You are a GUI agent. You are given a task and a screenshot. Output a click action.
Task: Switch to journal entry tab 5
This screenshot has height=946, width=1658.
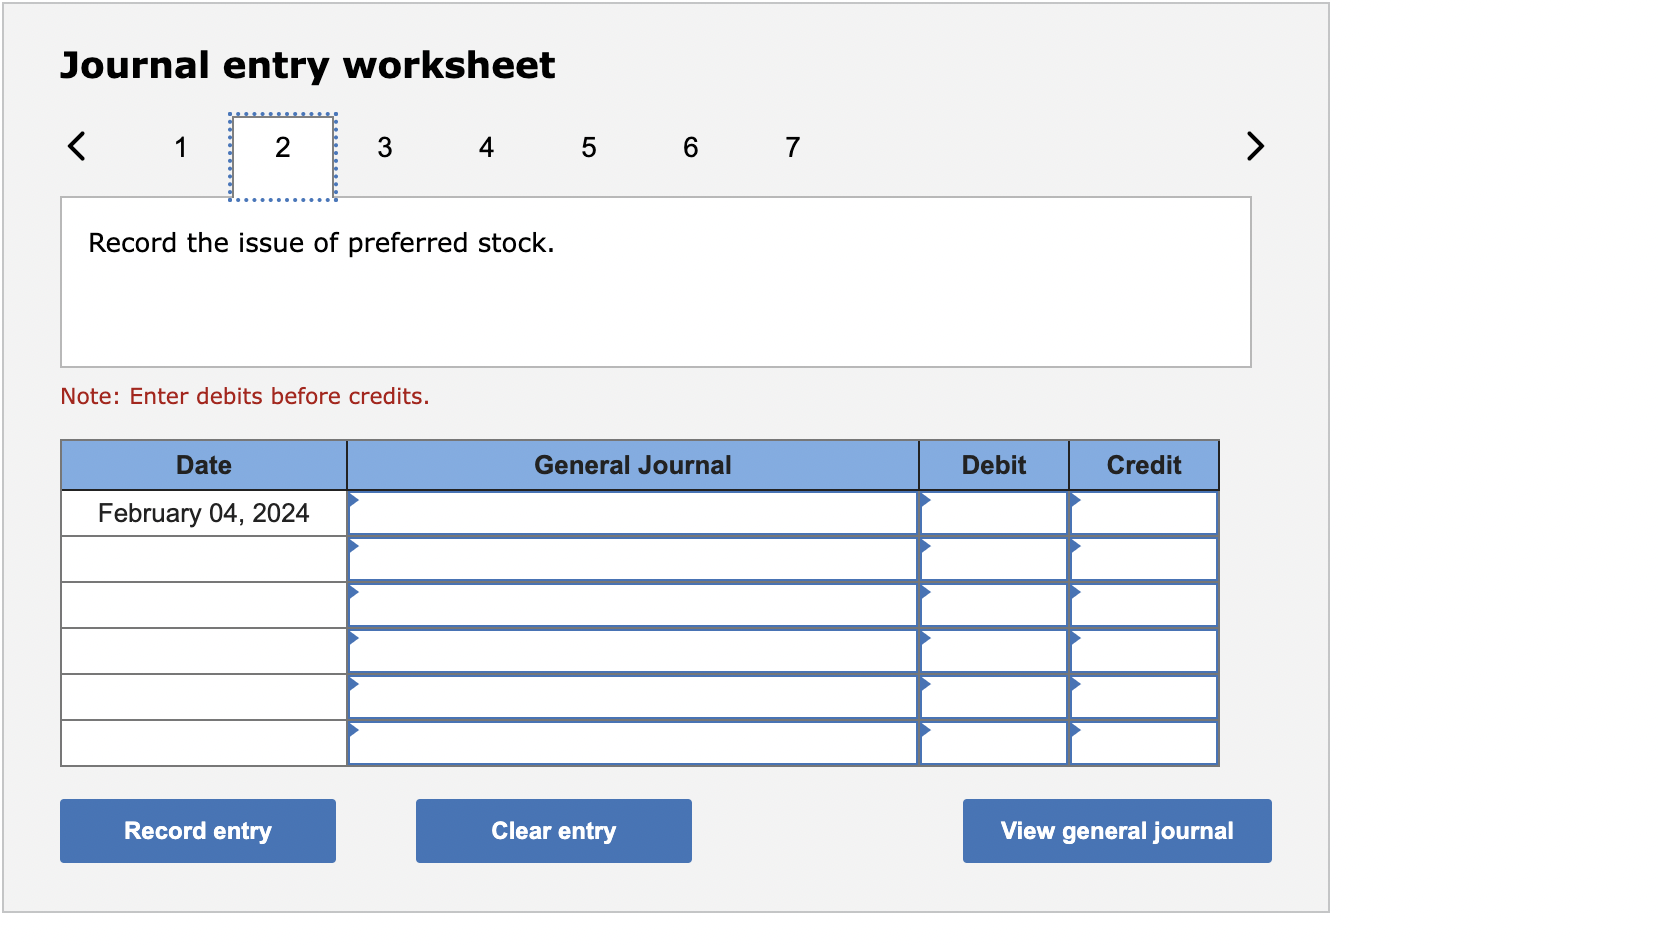(x=589, y=147)
